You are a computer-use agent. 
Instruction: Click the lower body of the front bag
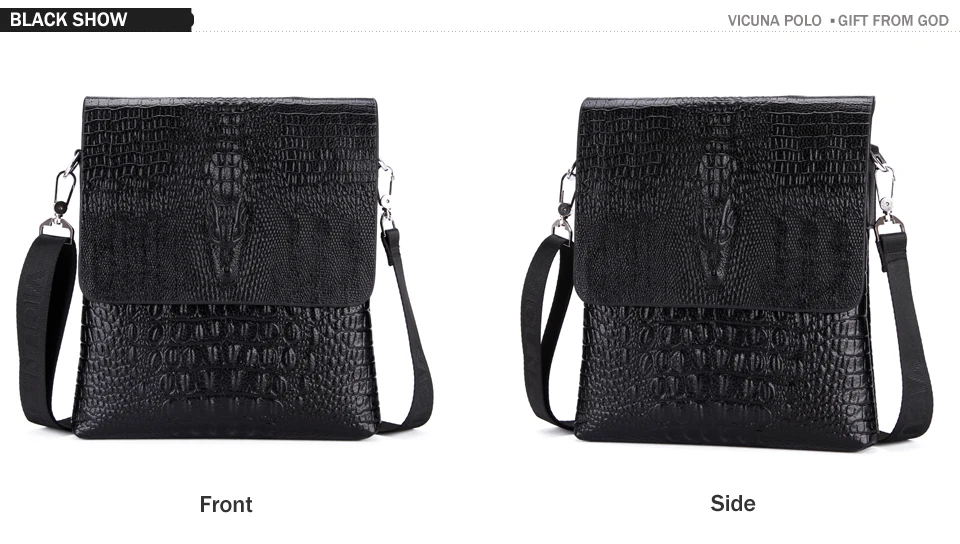pyautogui.click(x=225, y=370)
